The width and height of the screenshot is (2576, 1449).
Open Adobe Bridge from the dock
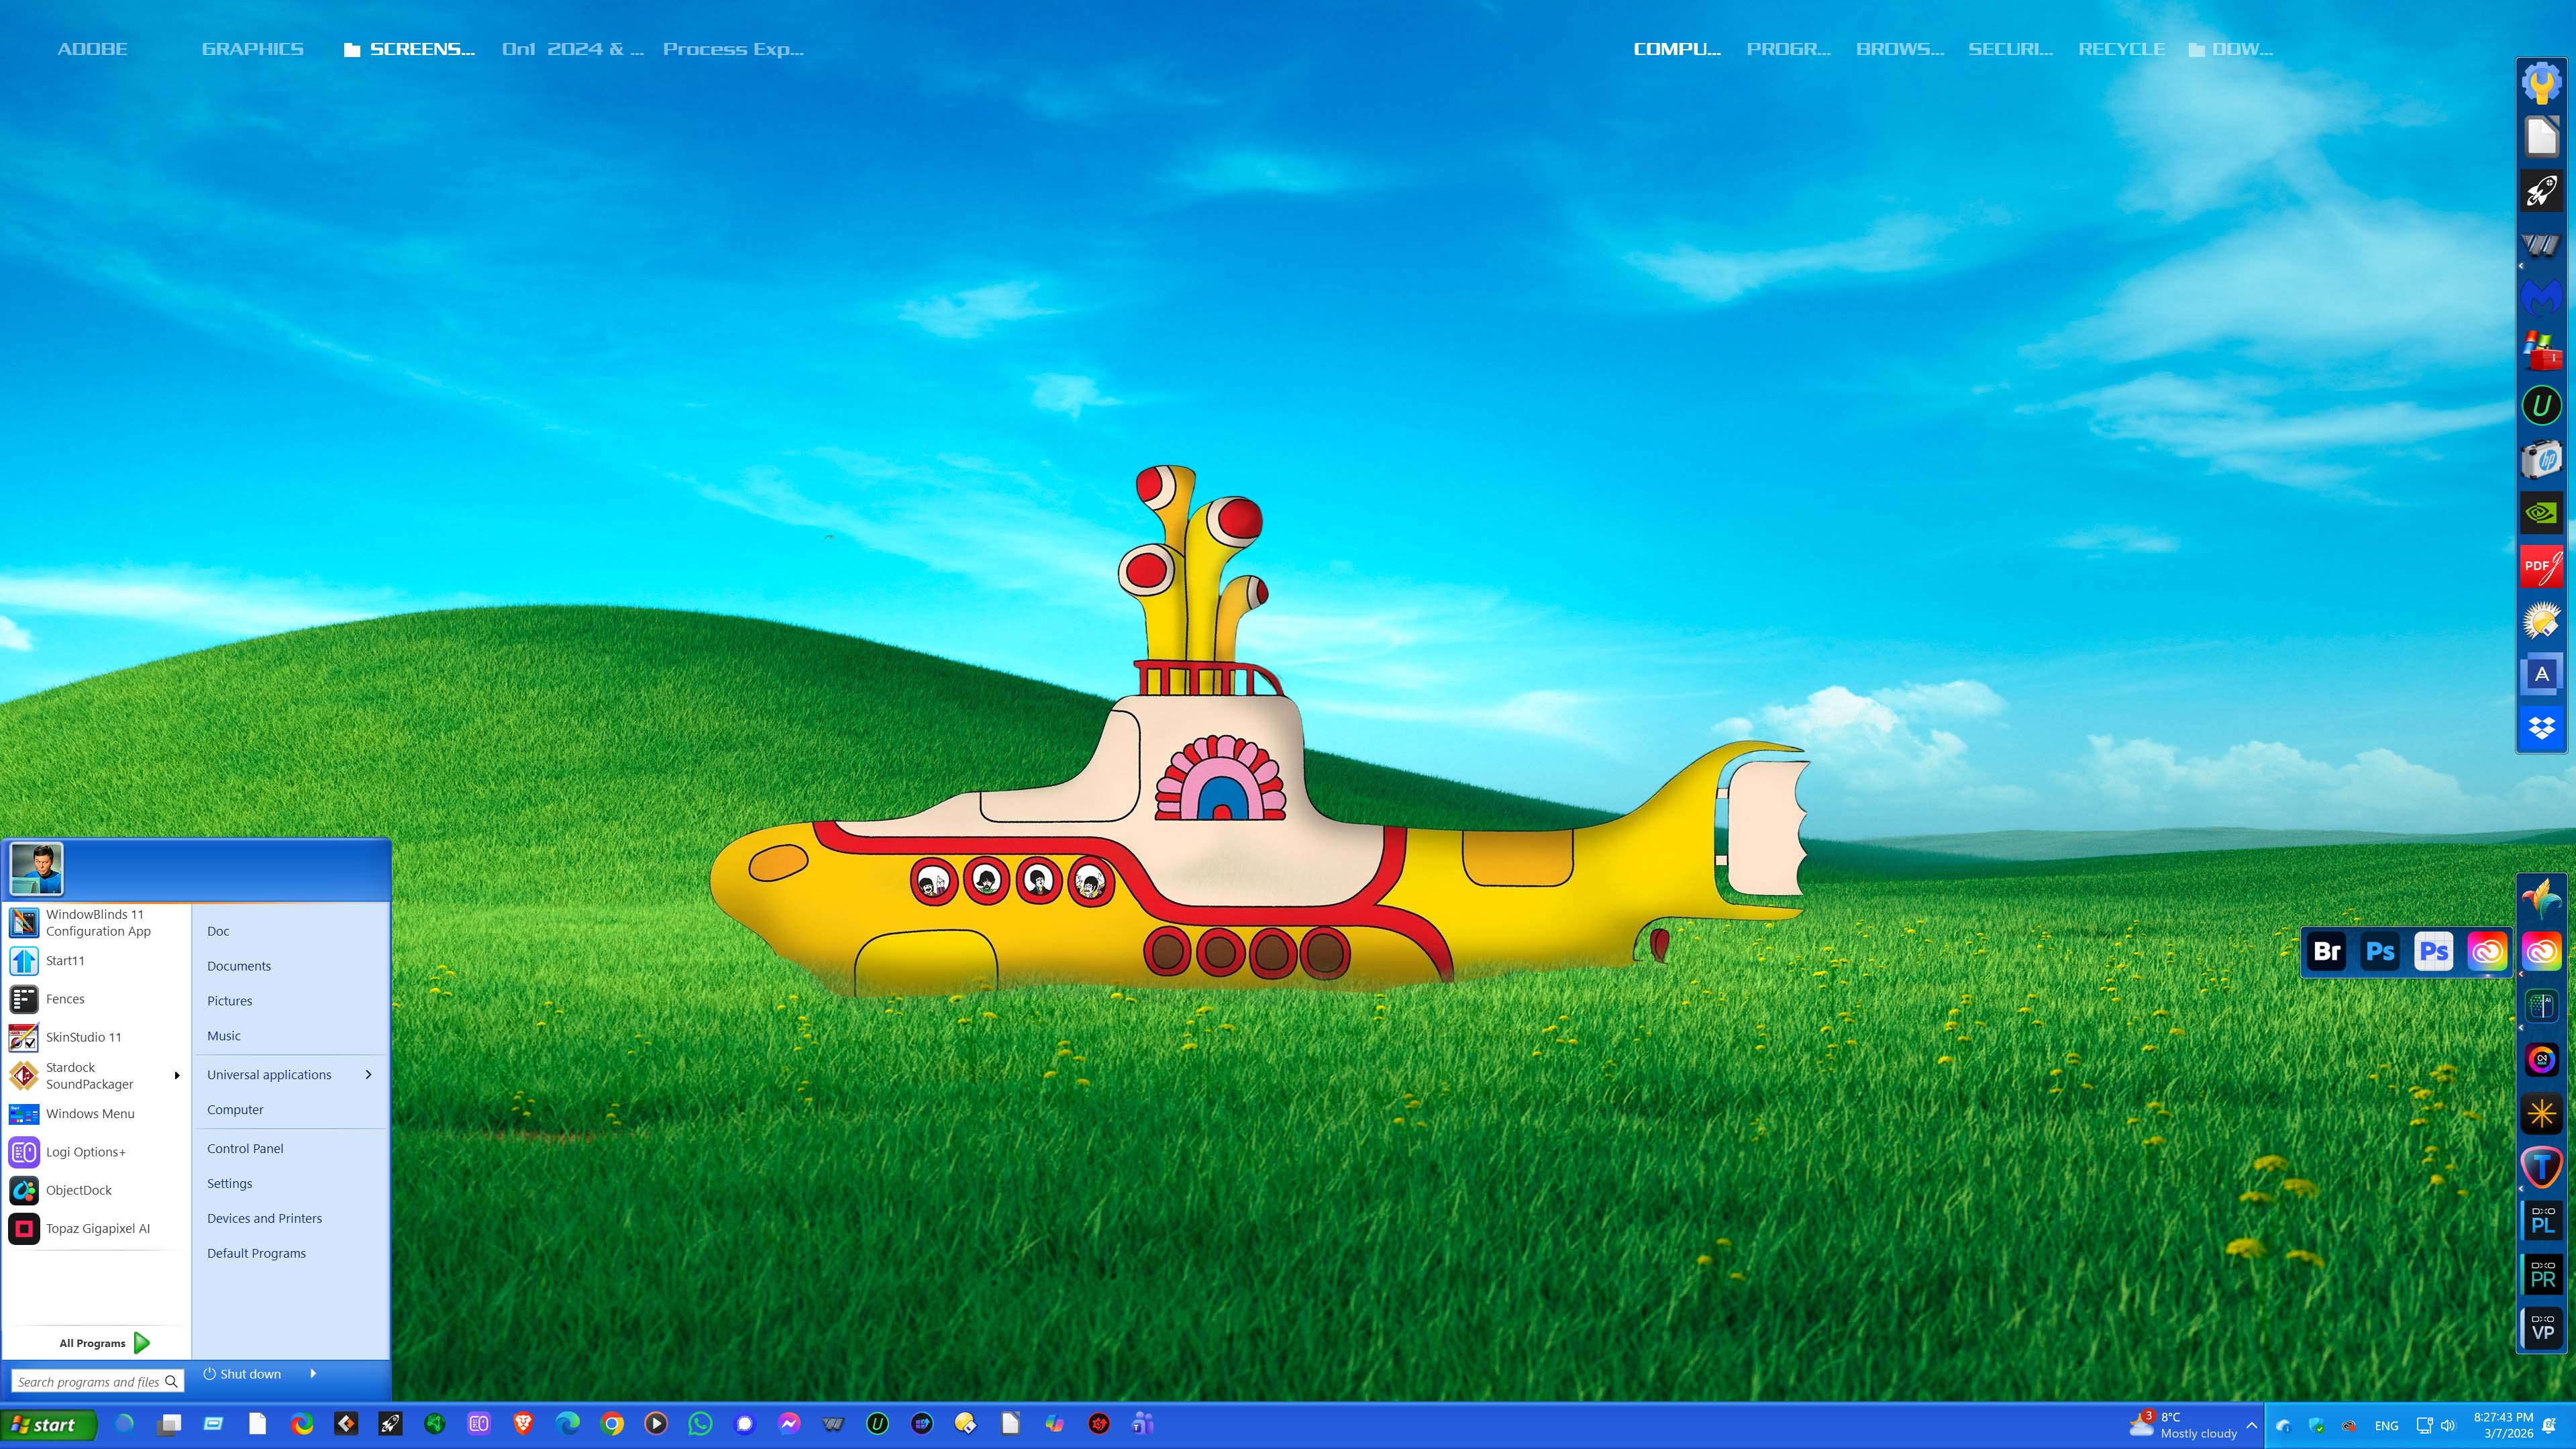pyautogui.click(x=2327, y=951)
